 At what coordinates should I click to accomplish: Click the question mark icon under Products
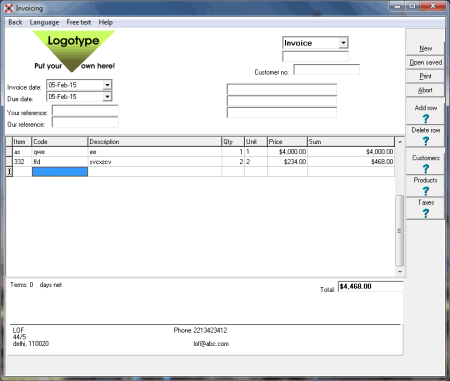pos(426,191)
